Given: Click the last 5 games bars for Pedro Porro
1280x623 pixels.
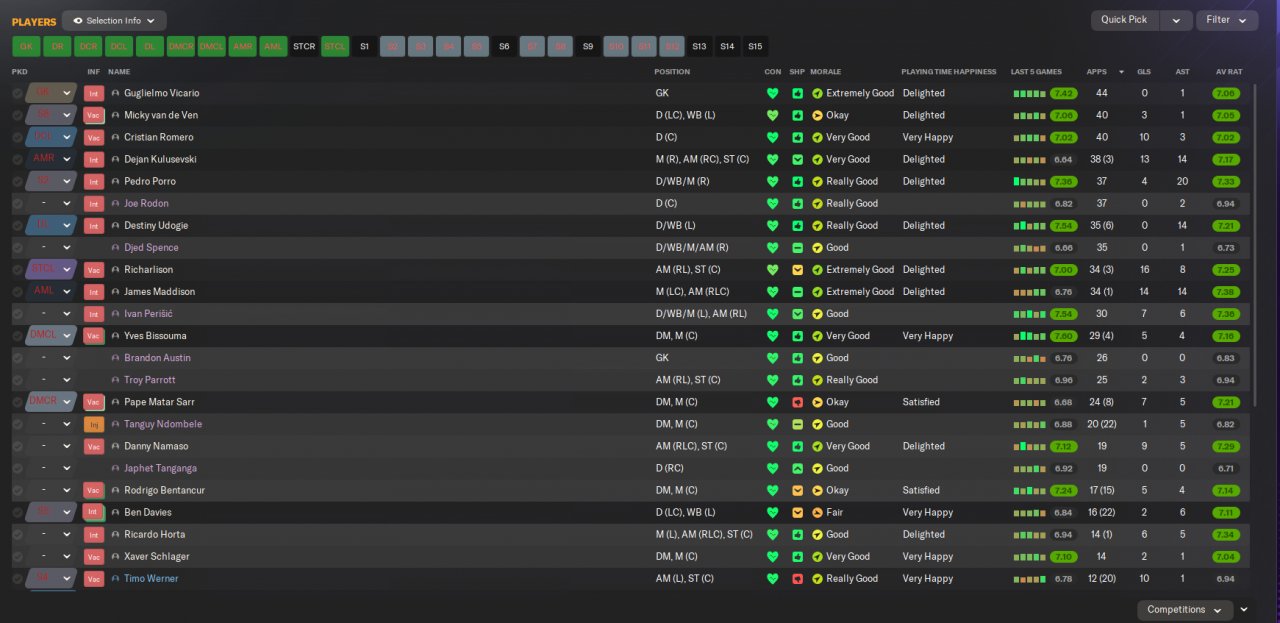Looking at the screenshot, I should click(x=1029, y=181).
